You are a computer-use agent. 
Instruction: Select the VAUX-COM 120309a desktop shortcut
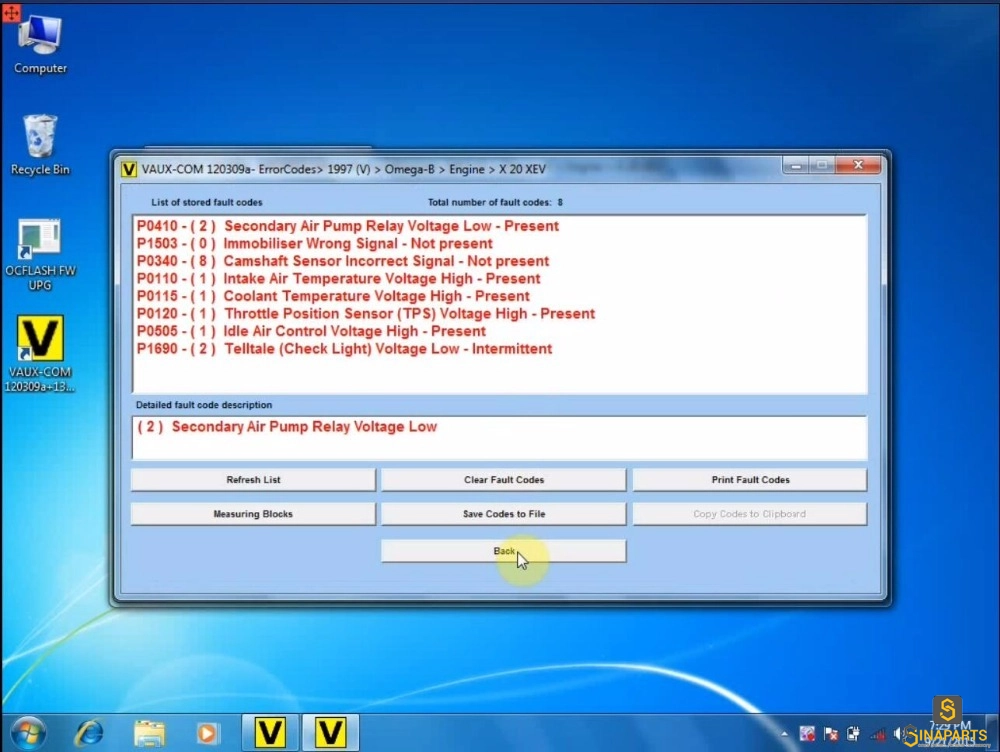coord(40,353)
